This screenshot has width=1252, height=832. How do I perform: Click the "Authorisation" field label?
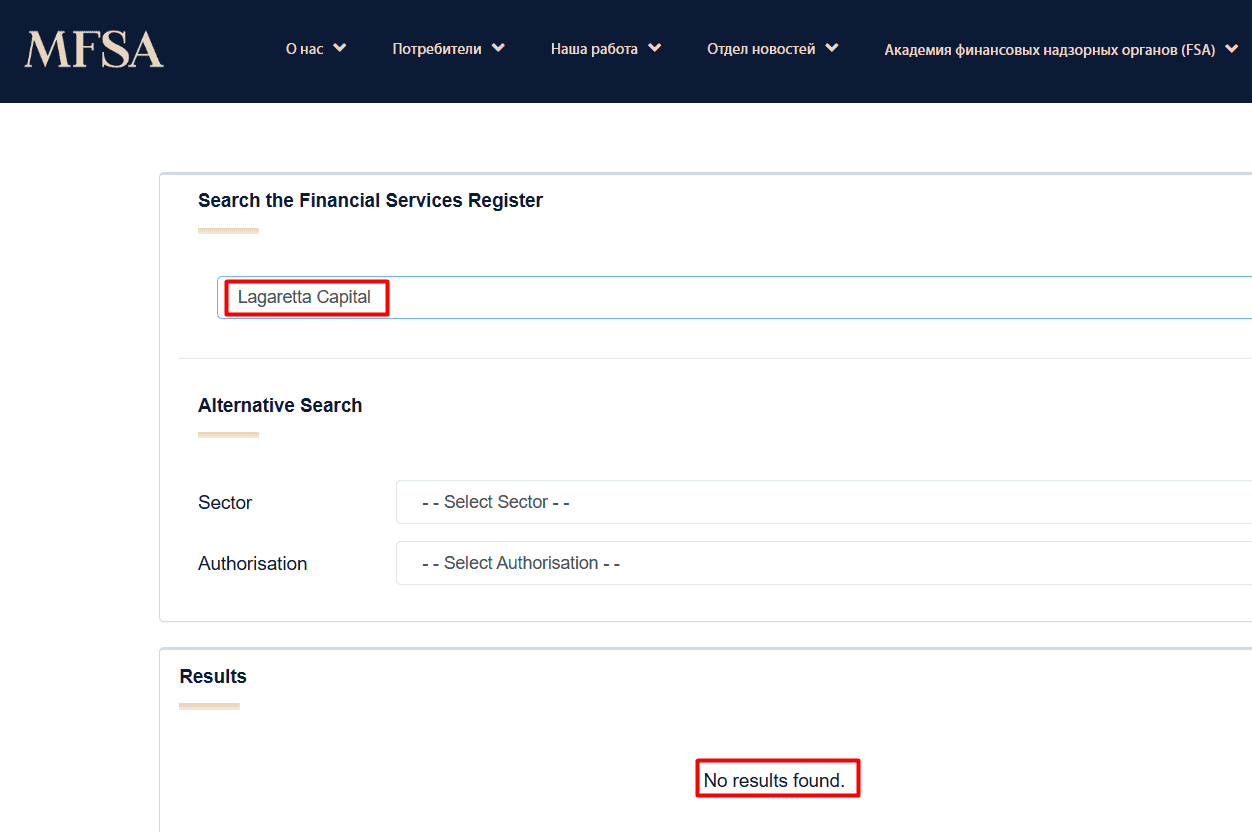[252, 564]
